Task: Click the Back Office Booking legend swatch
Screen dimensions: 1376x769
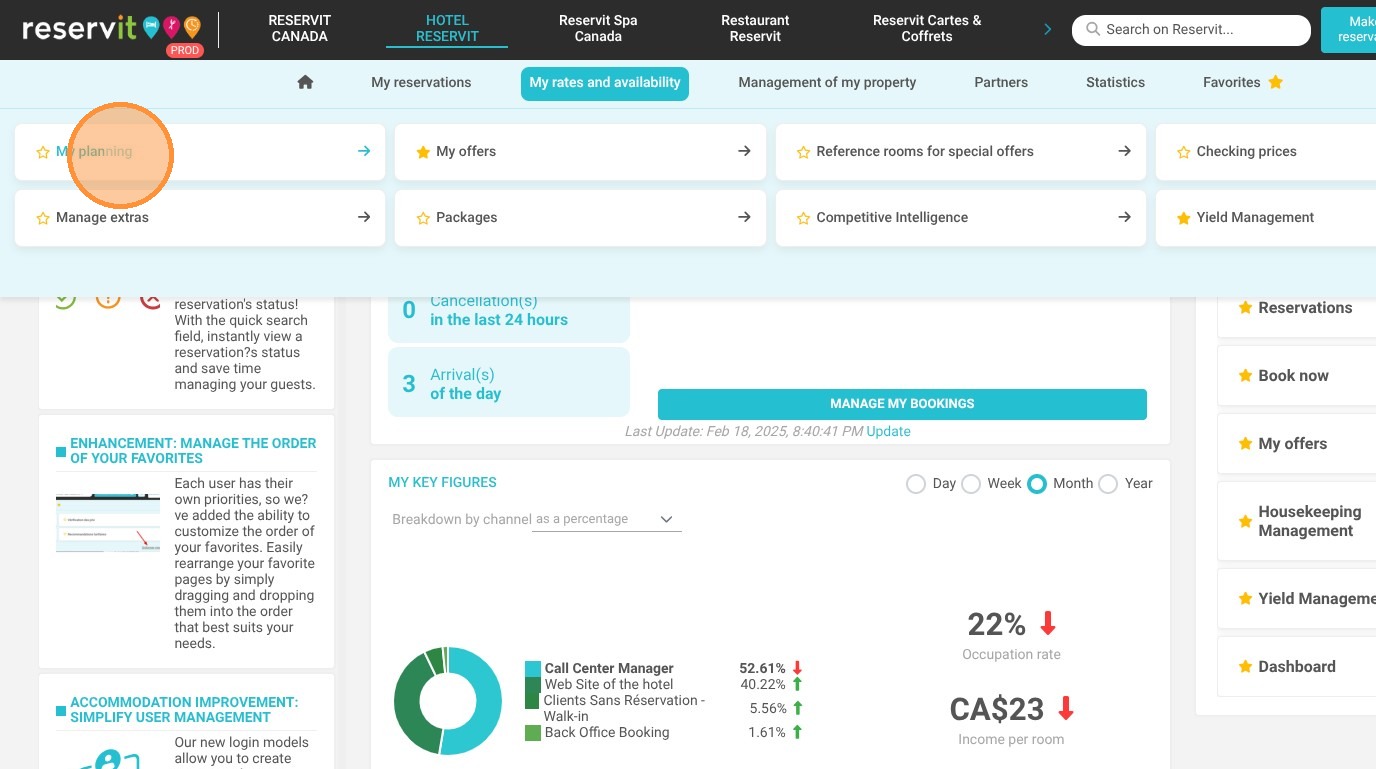Action: [533, 733]
